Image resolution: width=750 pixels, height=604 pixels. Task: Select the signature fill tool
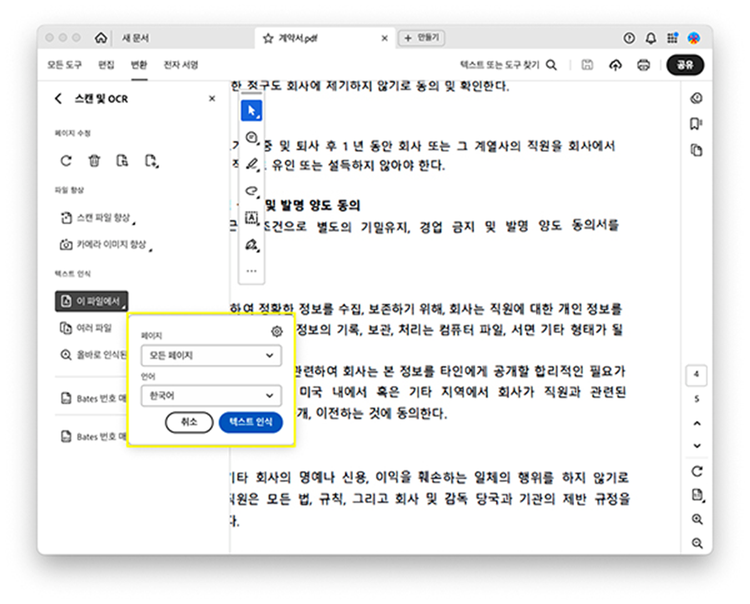tap(252, 245)
